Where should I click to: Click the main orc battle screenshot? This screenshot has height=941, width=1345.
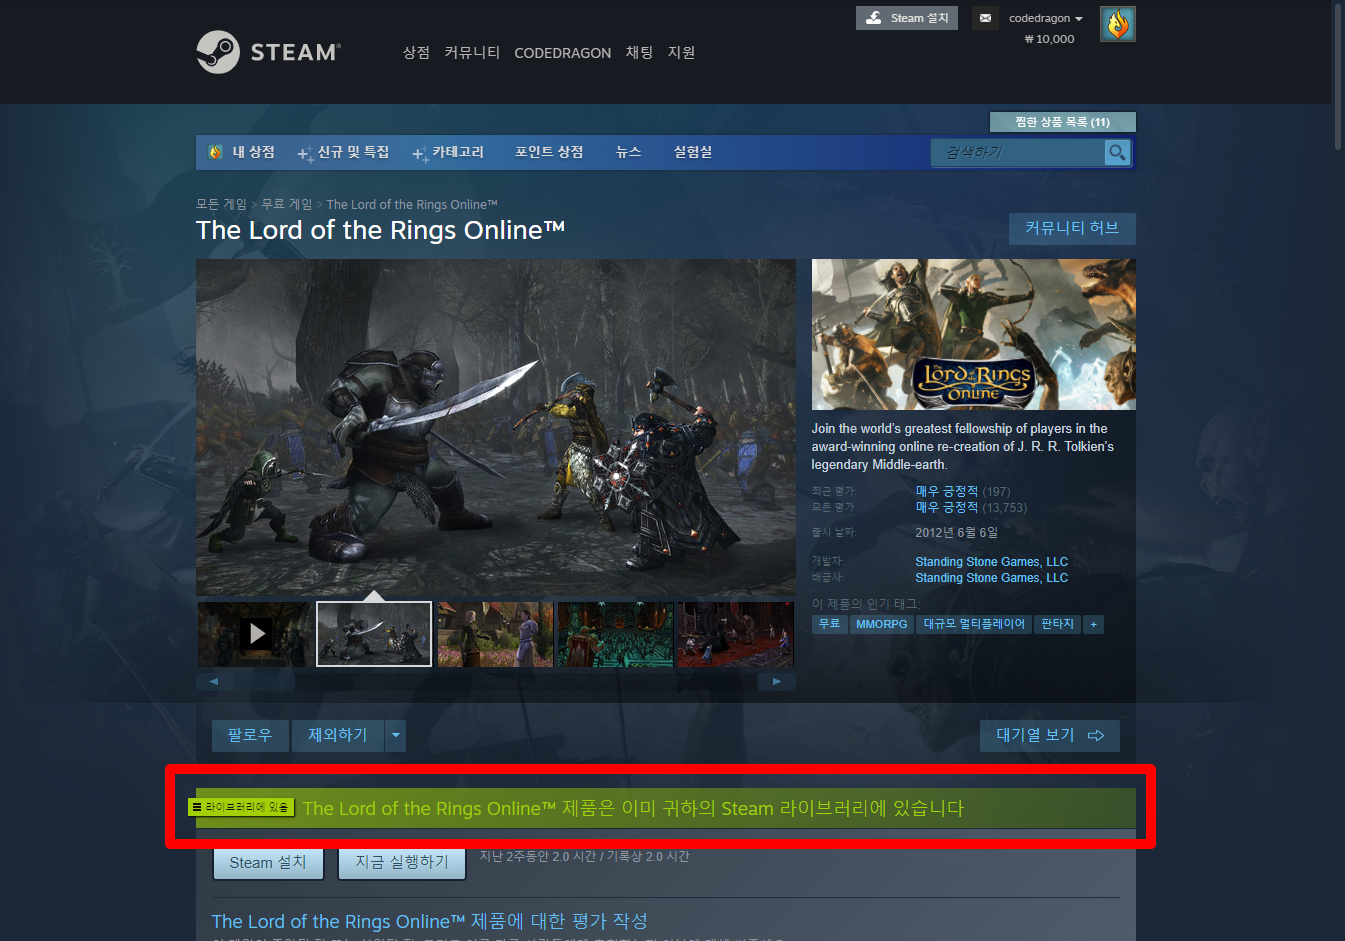tap(496, 428)
